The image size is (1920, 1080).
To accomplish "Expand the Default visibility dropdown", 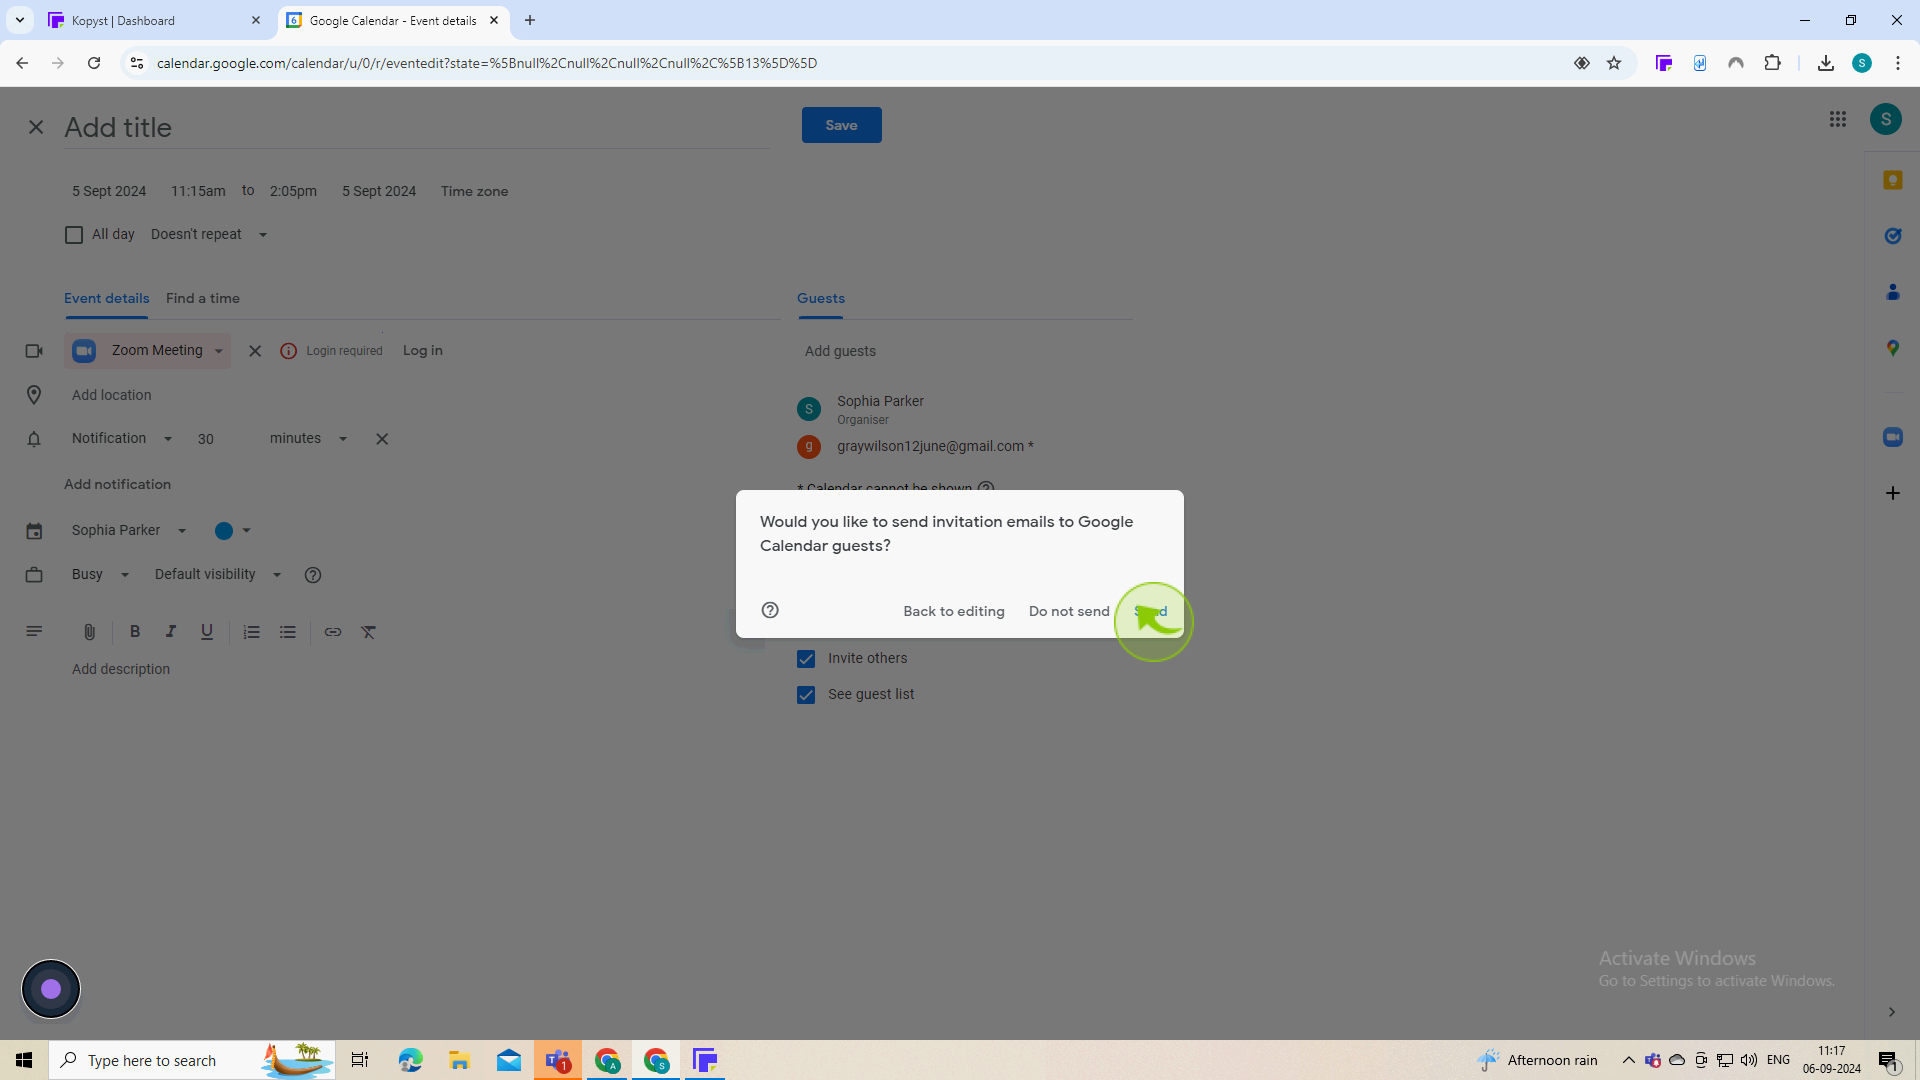I will [x=218, y=574].
